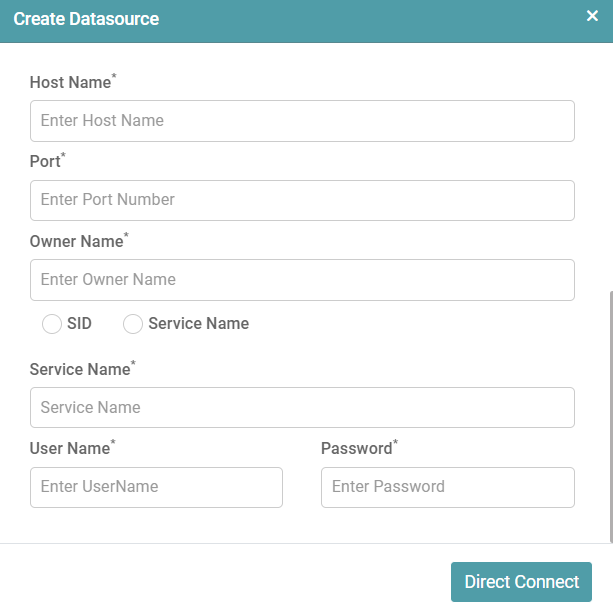Click the Port field label

pyautogui.click(x=45, y=161)
